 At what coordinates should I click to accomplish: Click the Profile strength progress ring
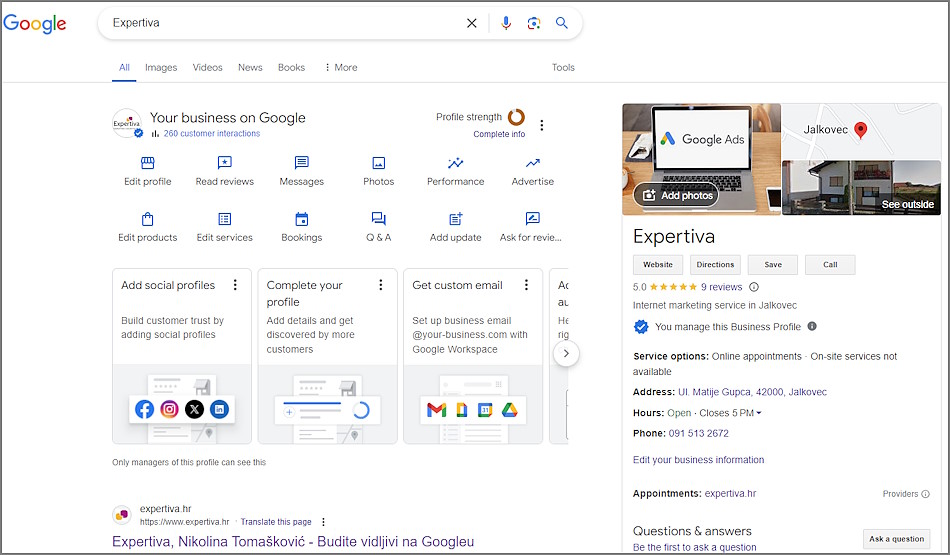coord(516,116)
